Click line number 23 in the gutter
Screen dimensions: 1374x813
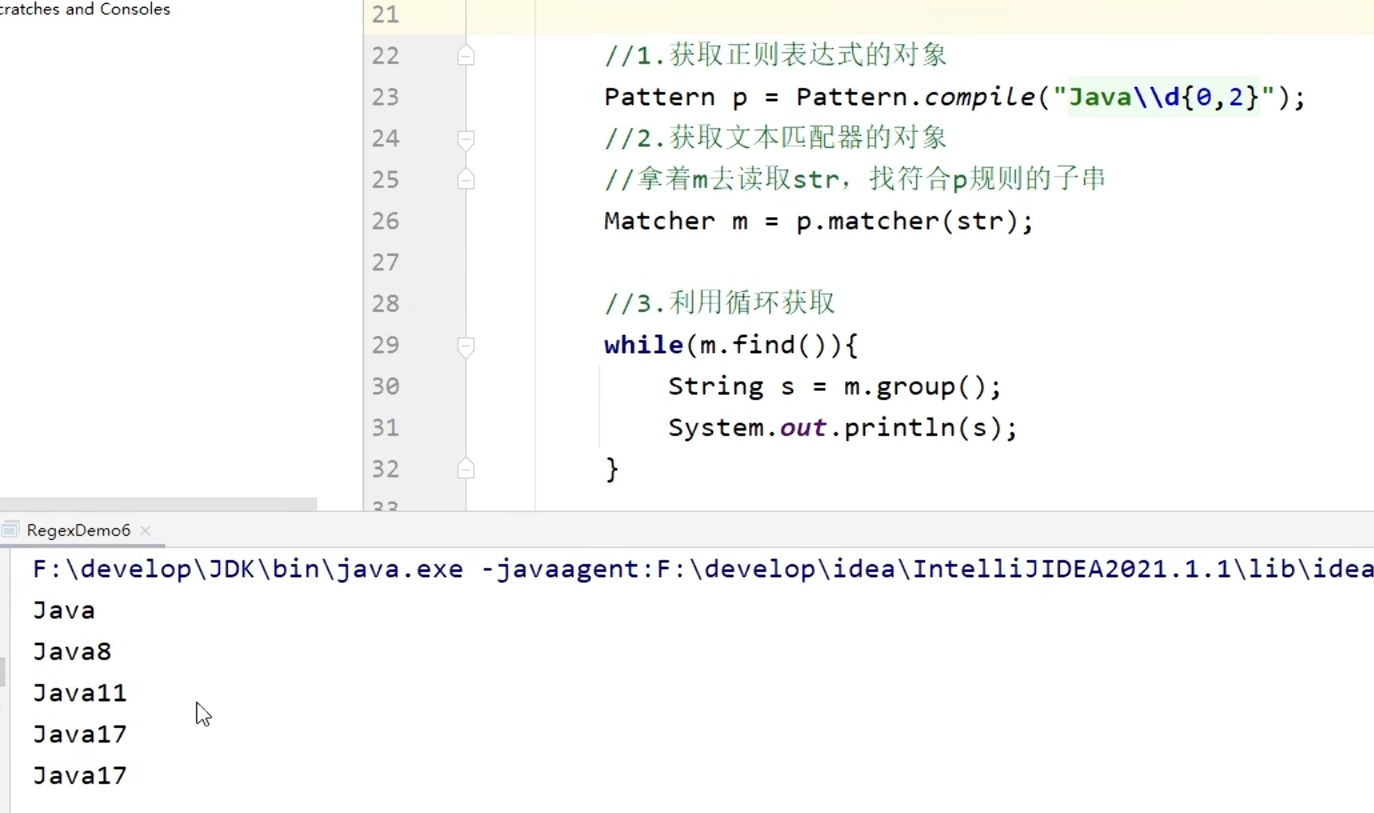pos(385,97)
